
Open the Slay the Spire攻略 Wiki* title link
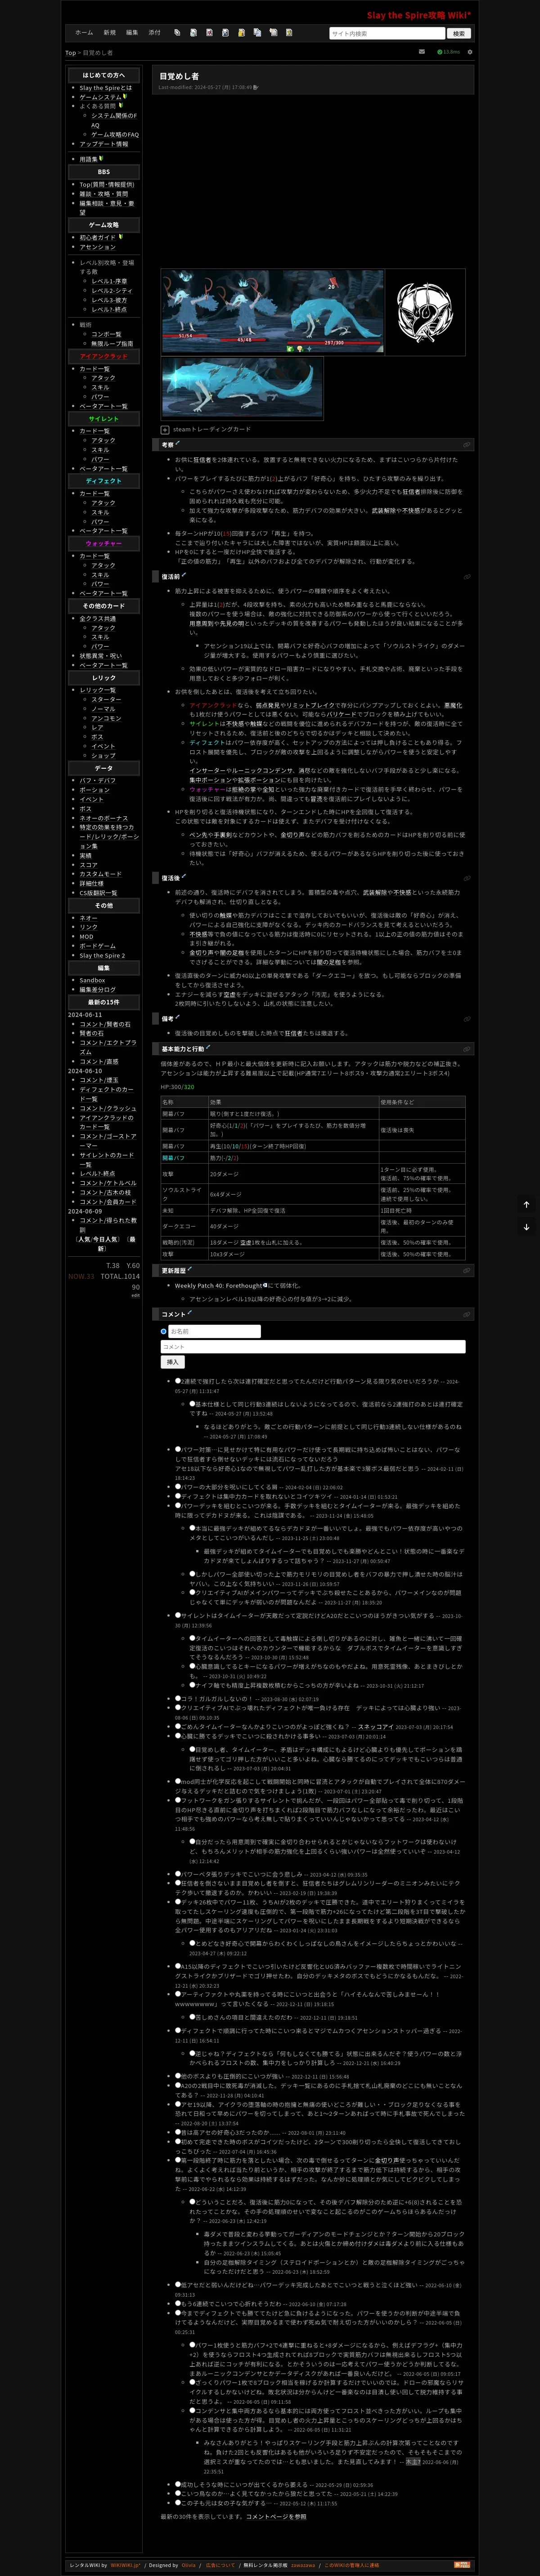coord(418,15)
